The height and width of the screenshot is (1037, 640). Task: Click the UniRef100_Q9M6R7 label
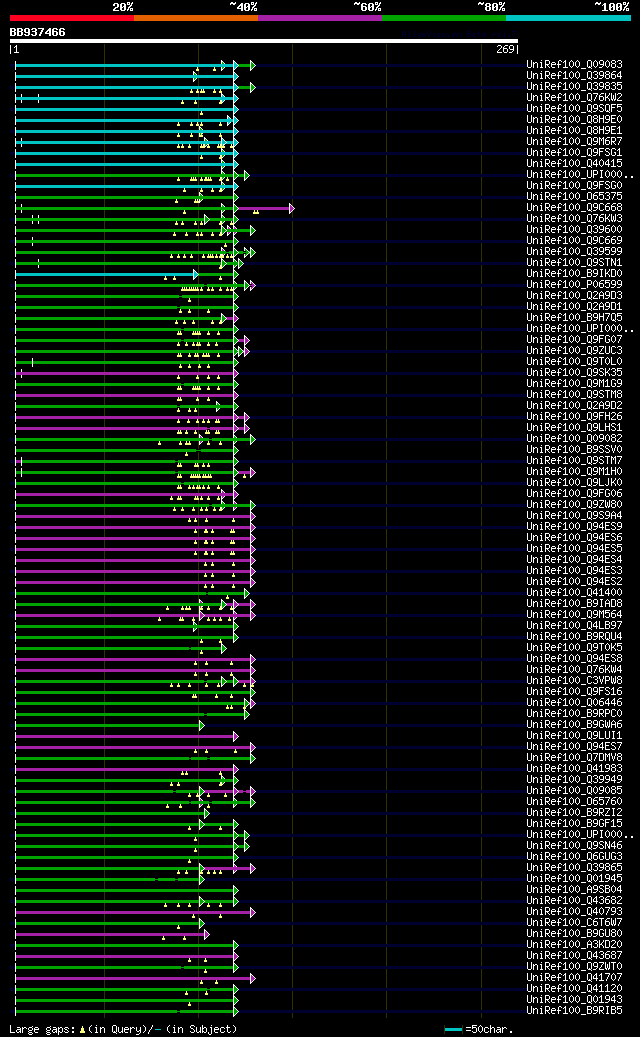tap(574, 142)
